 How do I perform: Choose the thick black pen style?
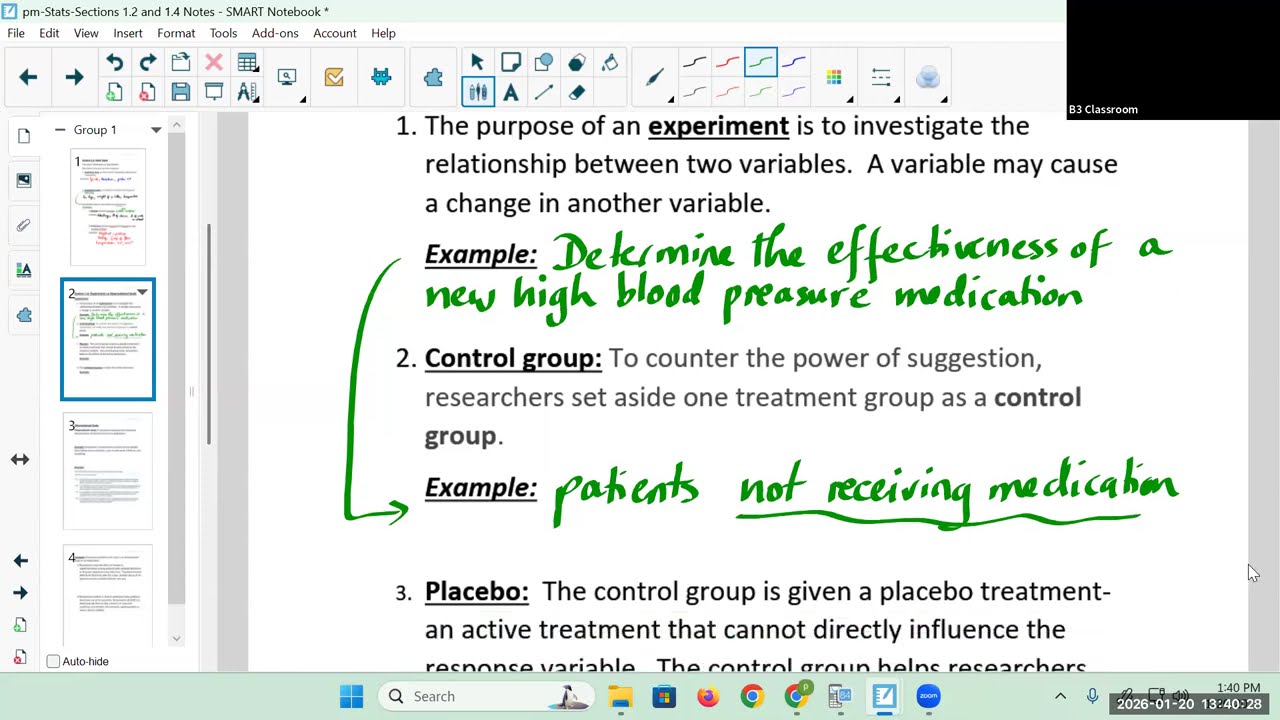point(694,63)
